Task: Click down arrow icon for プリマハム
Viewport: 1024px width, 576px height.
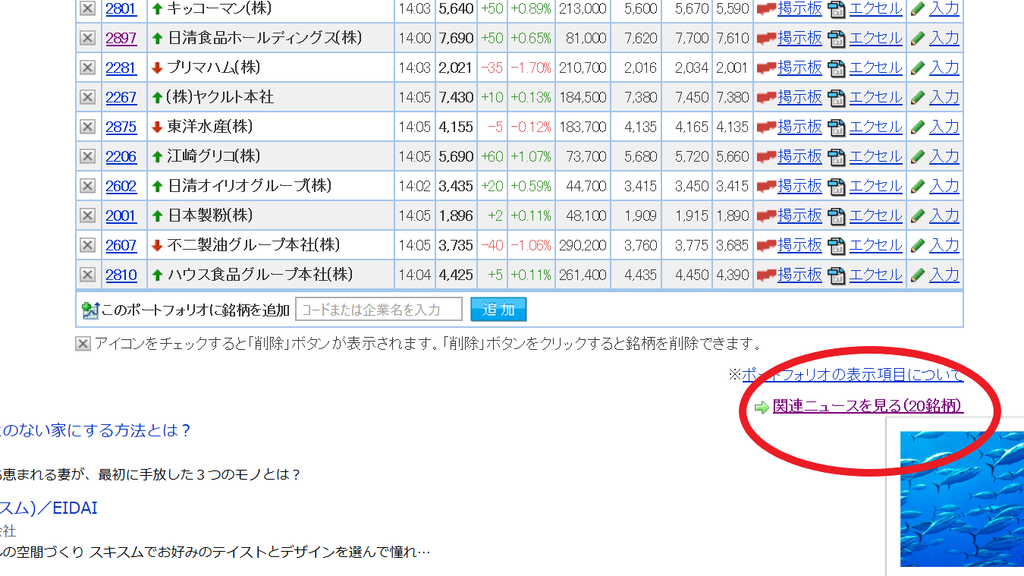Action: [x=157, y=68]
